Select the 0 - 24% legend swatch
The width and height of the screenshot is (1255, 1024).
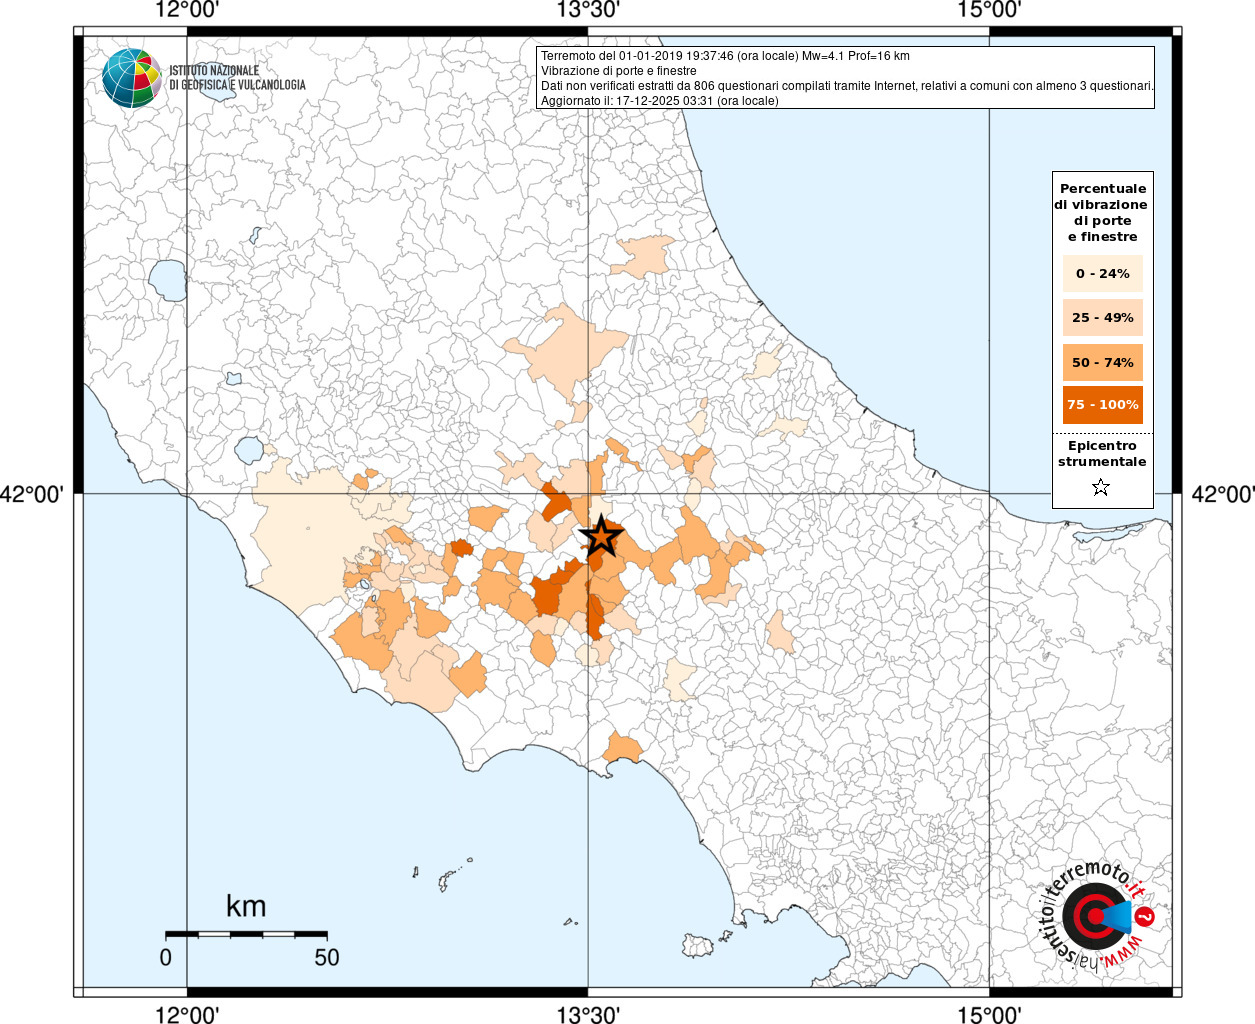click(x=1103, y=273)
